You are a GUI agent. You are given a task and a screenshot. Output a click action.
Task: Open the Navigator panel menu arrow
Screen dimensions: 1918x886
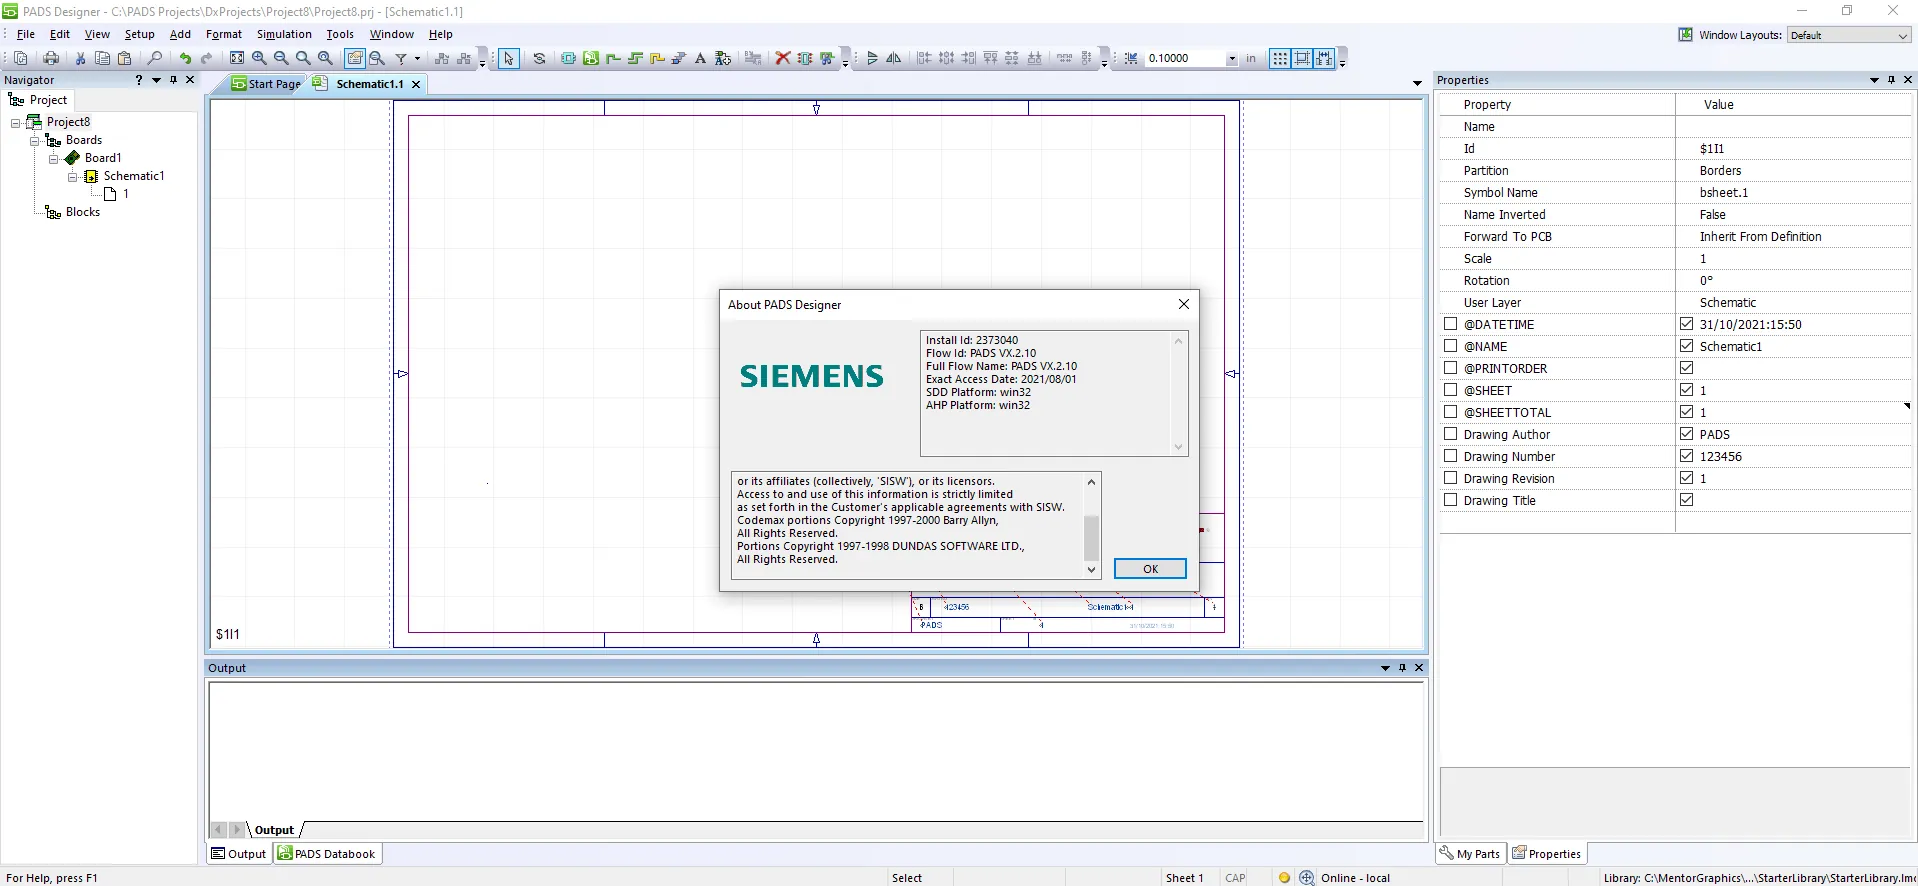(156, 80)
